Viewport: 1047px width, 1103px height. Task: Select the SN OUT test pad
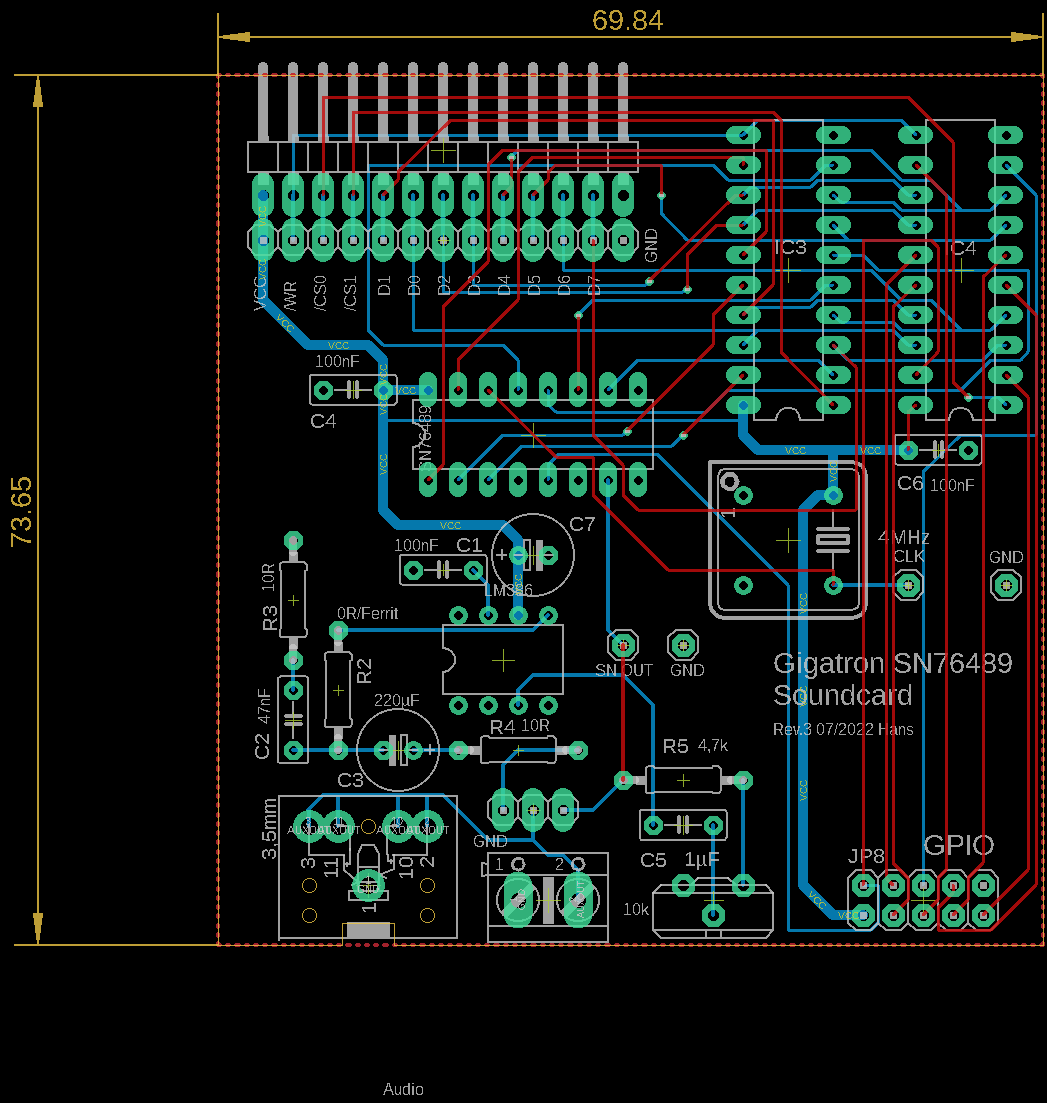click(x=623, y=643)
